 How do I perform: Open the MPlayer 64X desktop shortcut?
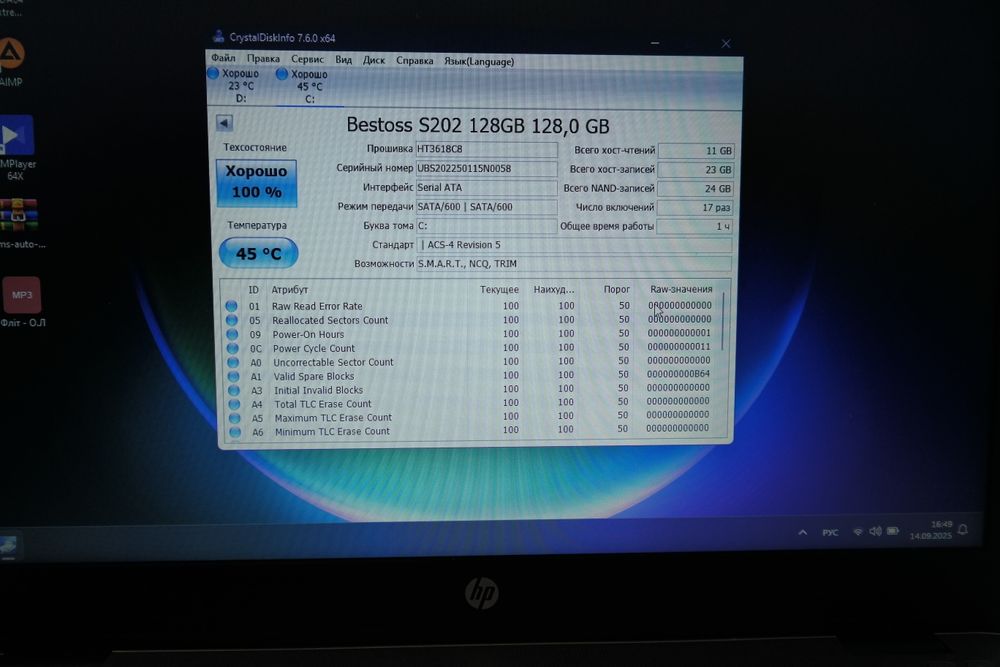pos(17,148)
